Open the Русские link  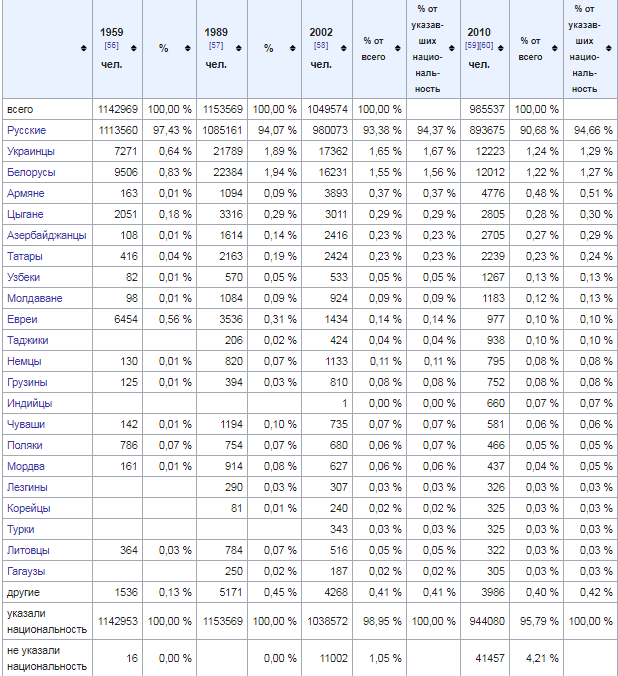(x=26, y=130)
